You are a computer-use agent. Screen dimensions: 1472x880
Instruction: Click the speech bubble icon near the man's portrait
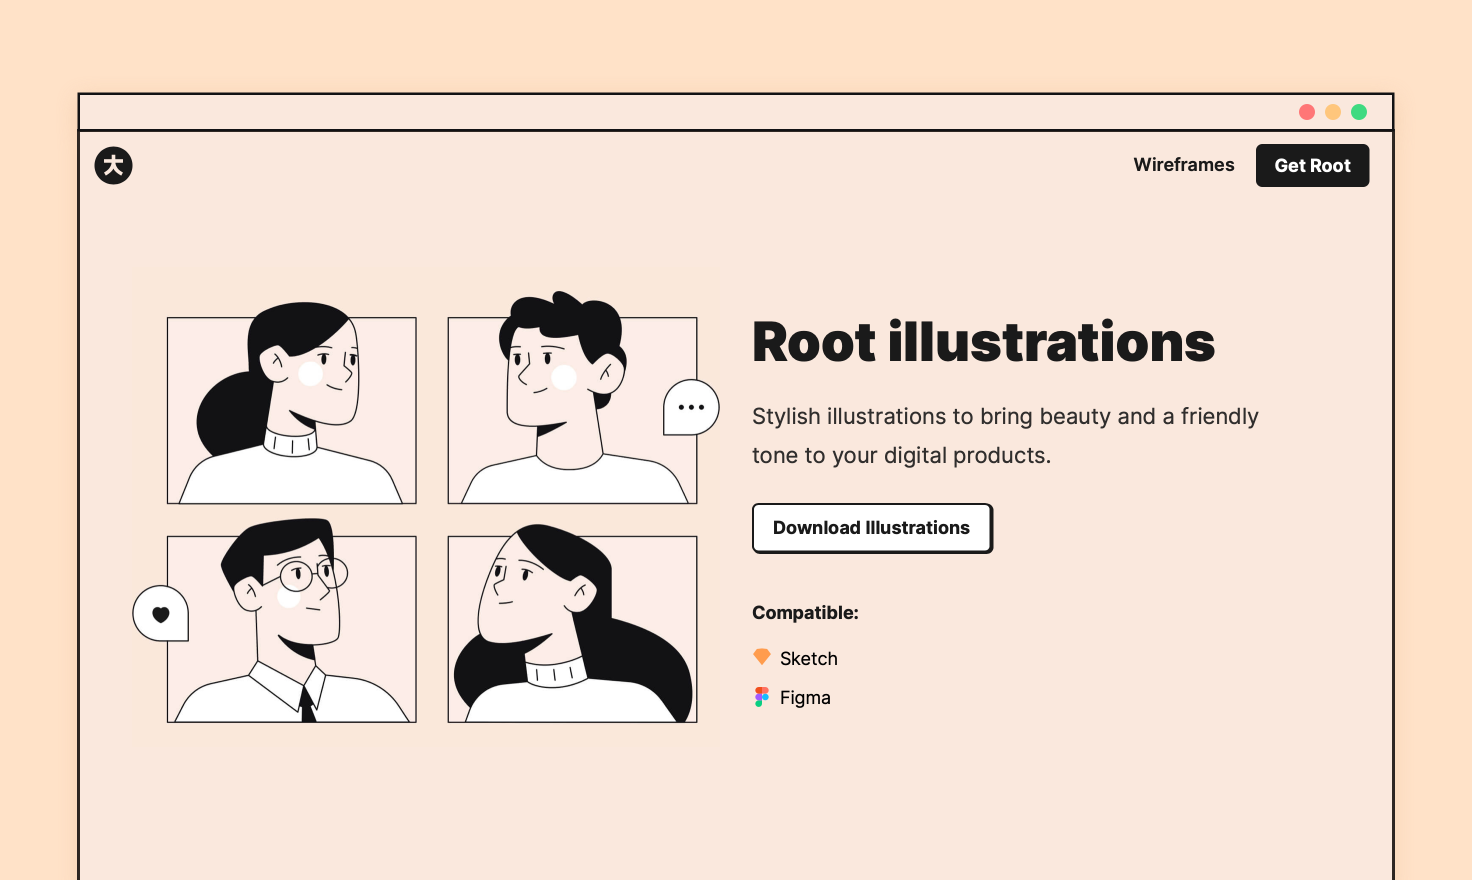(x=690, y=408)
